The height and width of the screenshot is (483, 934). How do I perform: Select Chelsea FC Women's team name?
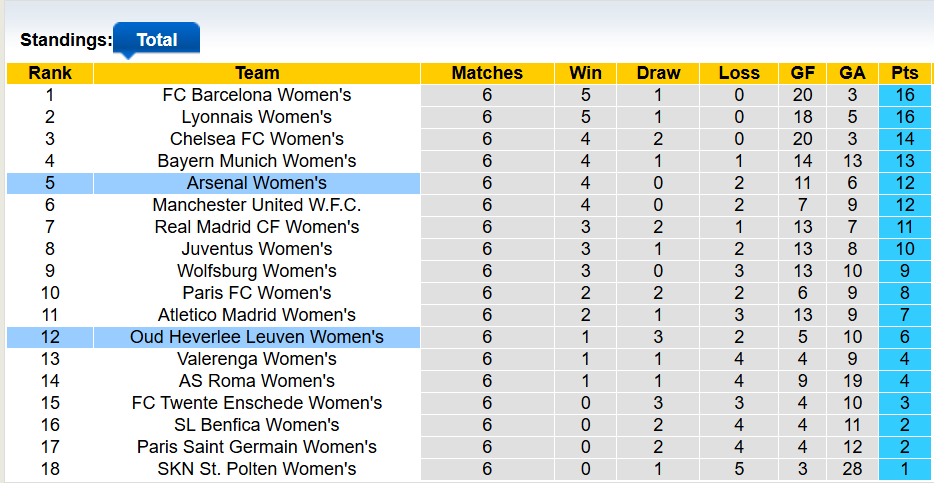point(257,139)
